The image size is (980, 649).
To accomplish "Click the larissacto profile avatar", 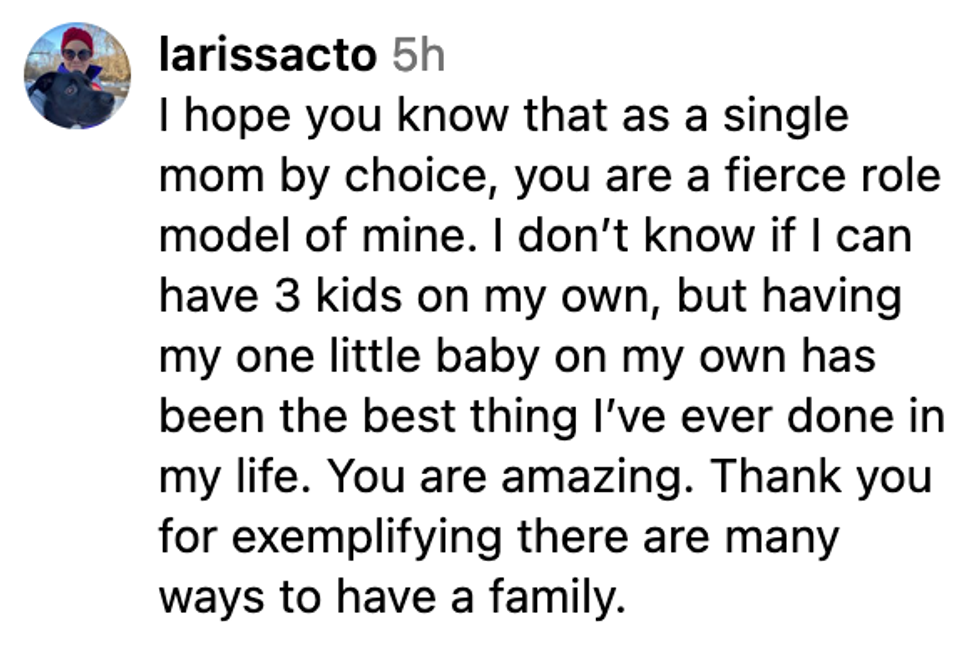I will tap(78, 76).
